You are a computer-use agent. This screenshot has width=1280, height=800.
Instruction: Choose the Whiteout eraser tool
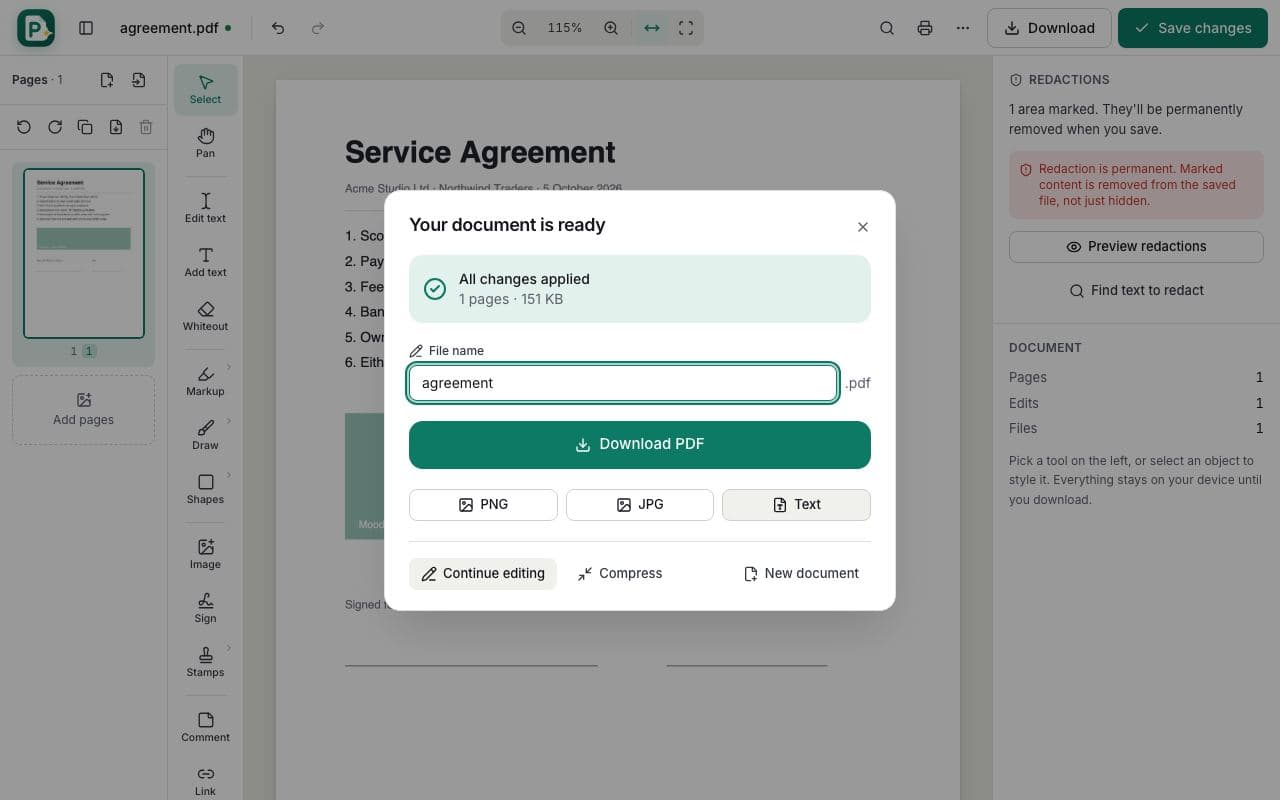tap(205, 316)
